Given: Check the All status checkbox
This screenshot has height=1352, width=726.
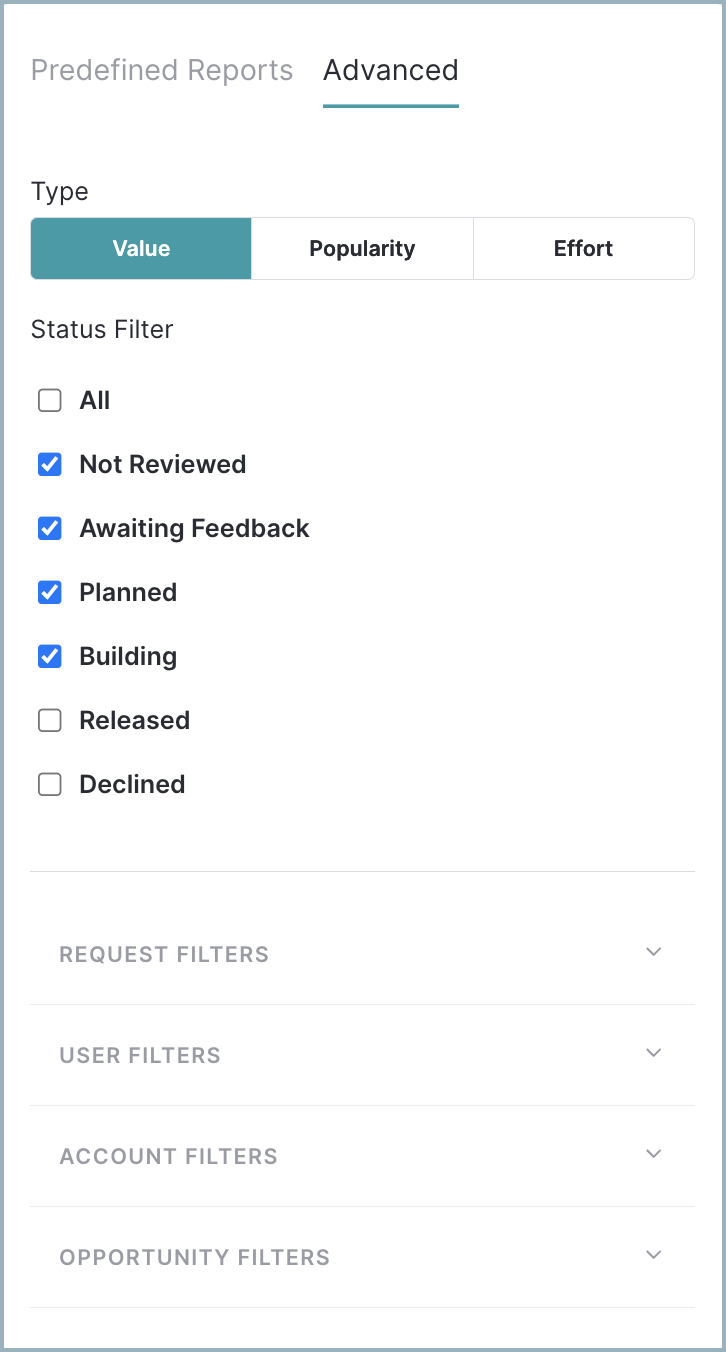Looking at the screenshot, I should [50, 401].
